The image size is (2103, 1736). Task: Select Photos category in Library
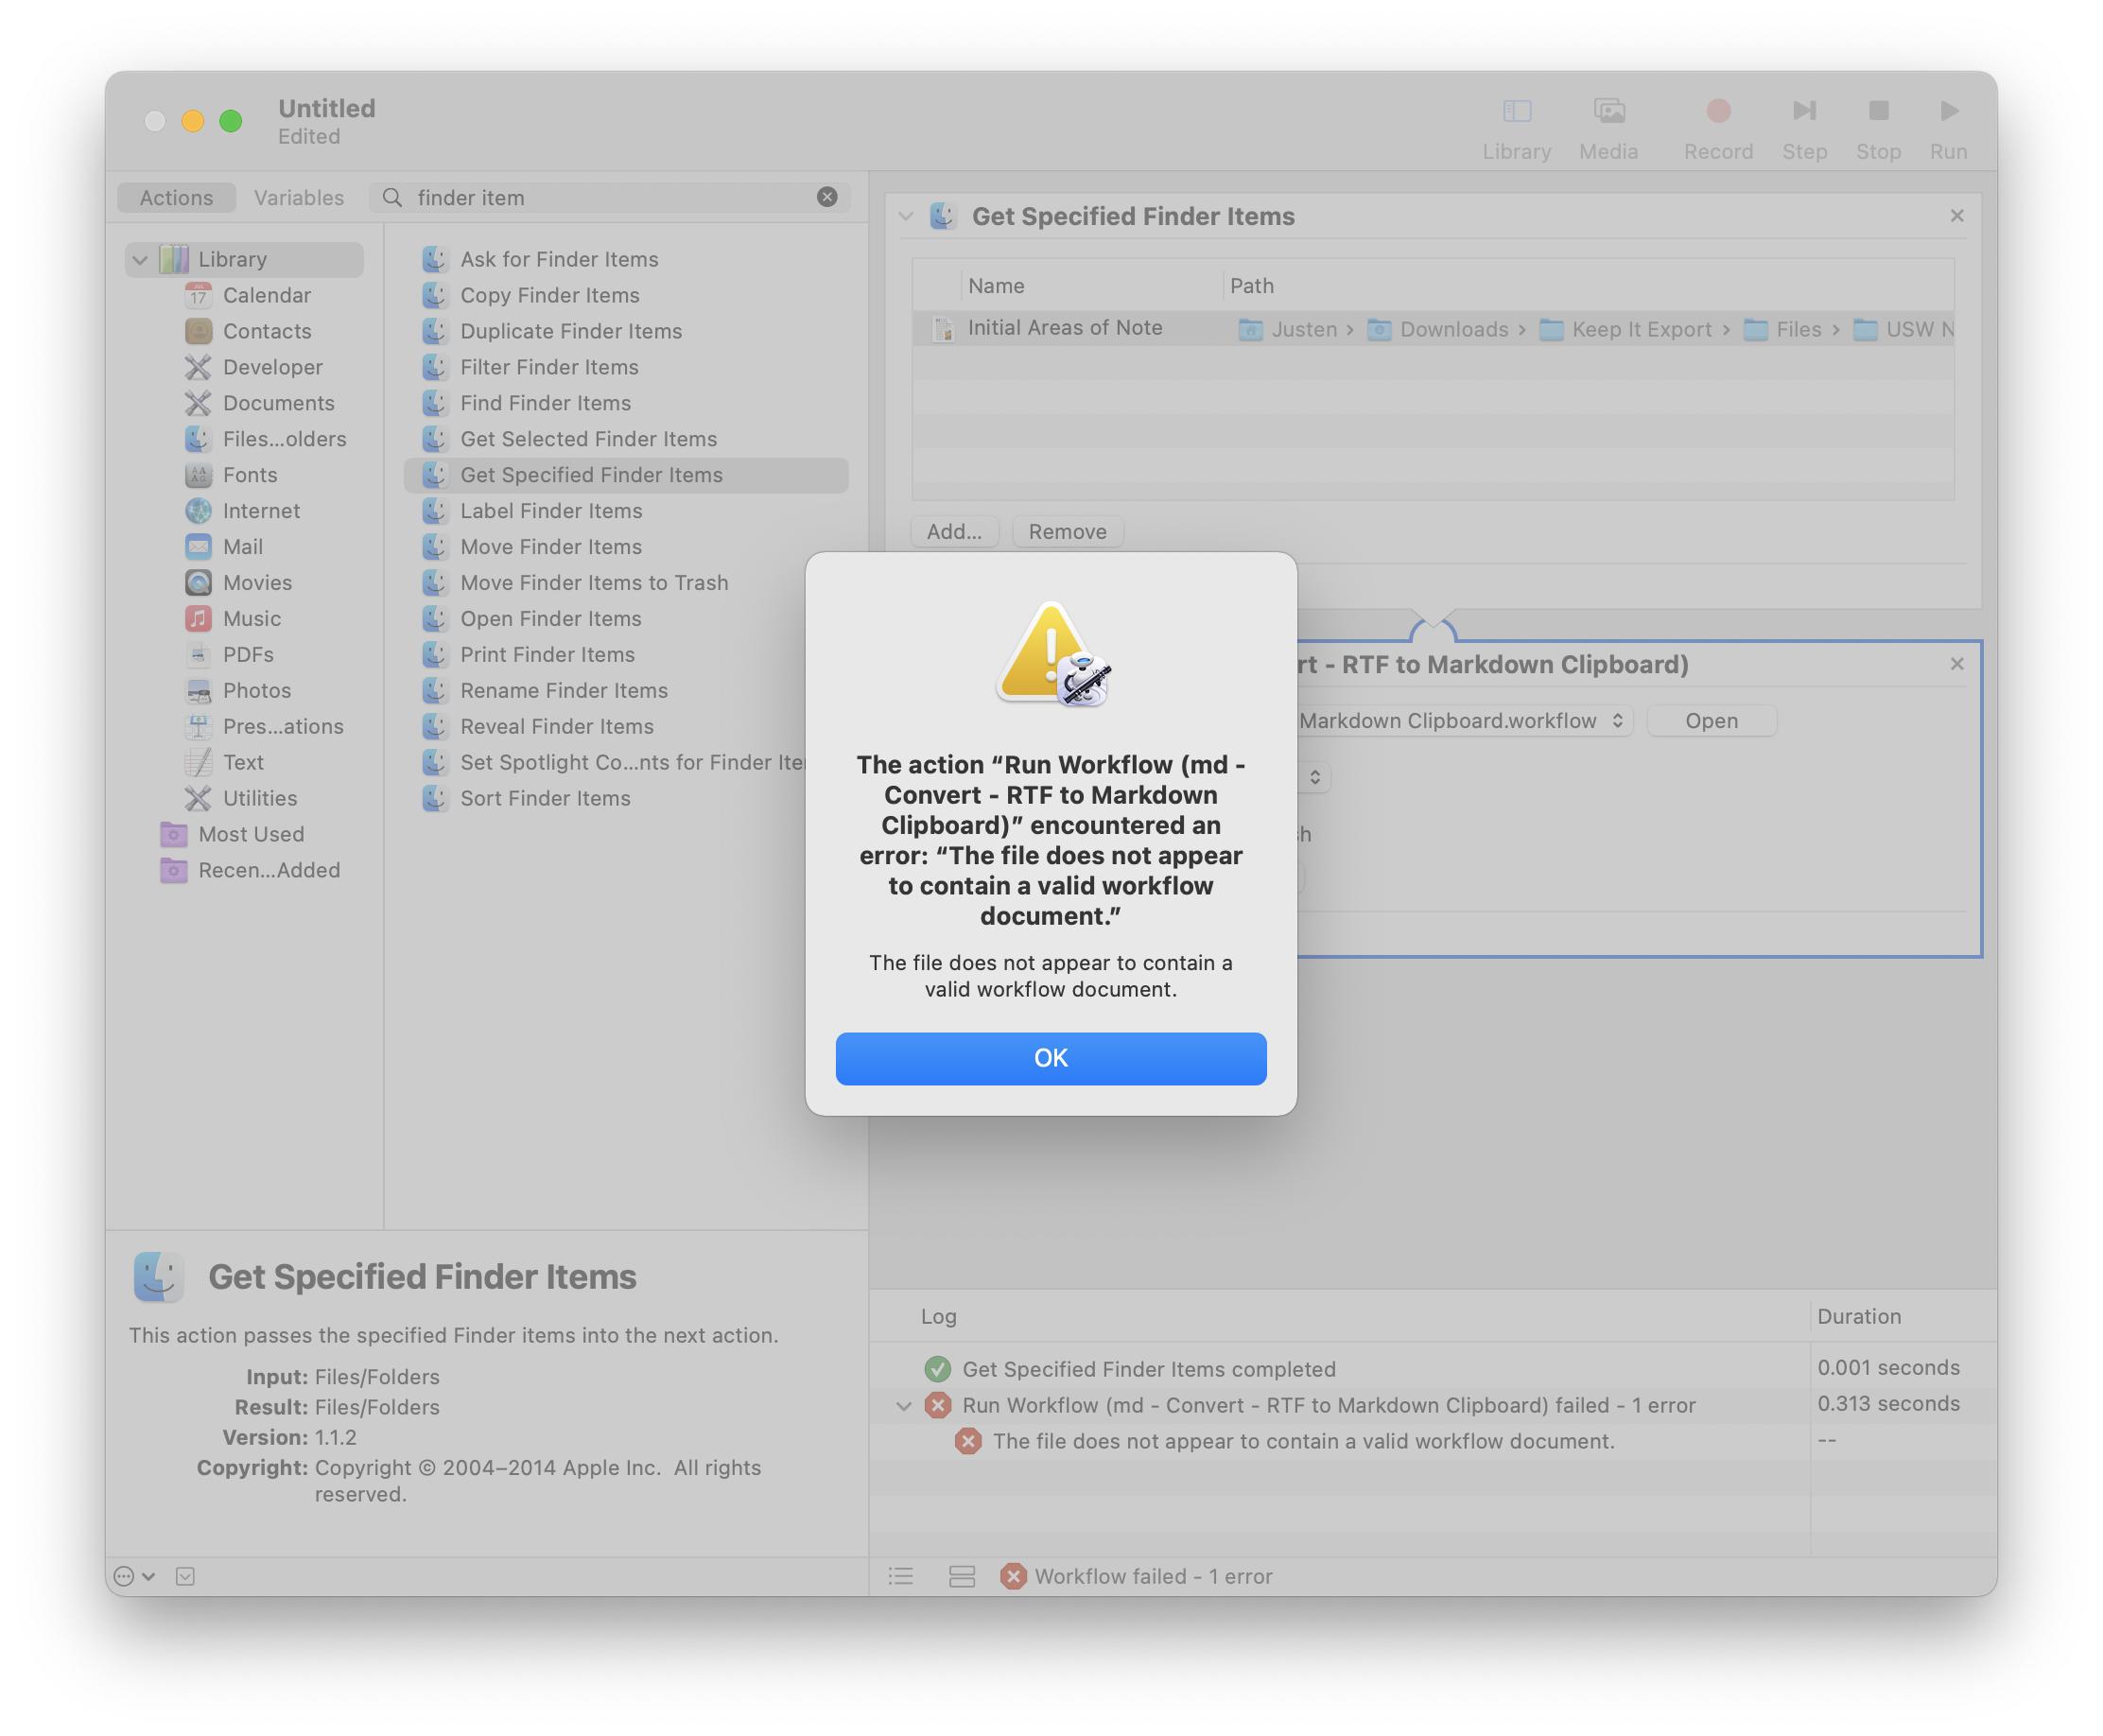[256, 691]
